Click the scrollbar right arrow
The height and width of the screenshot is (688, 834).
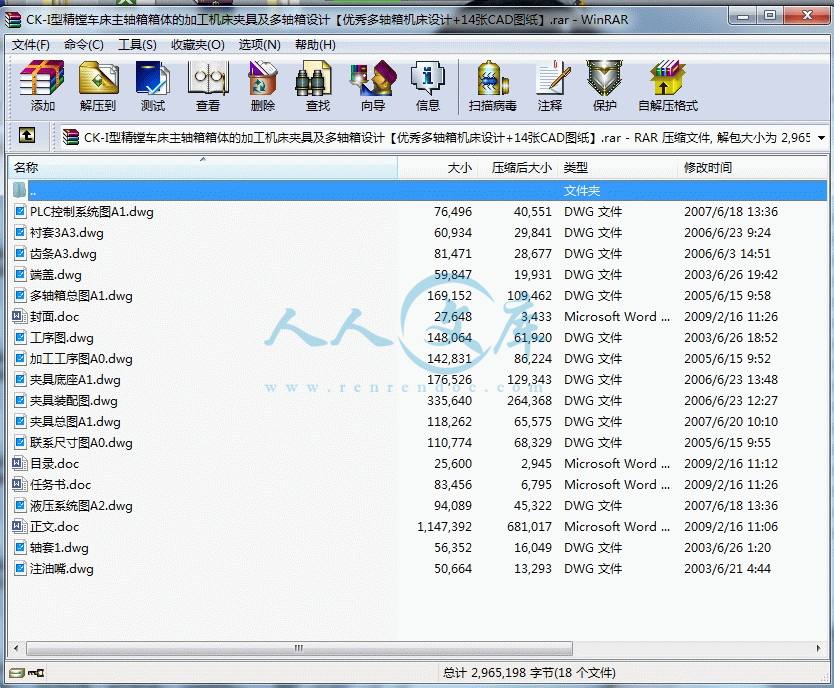point(819,648)
